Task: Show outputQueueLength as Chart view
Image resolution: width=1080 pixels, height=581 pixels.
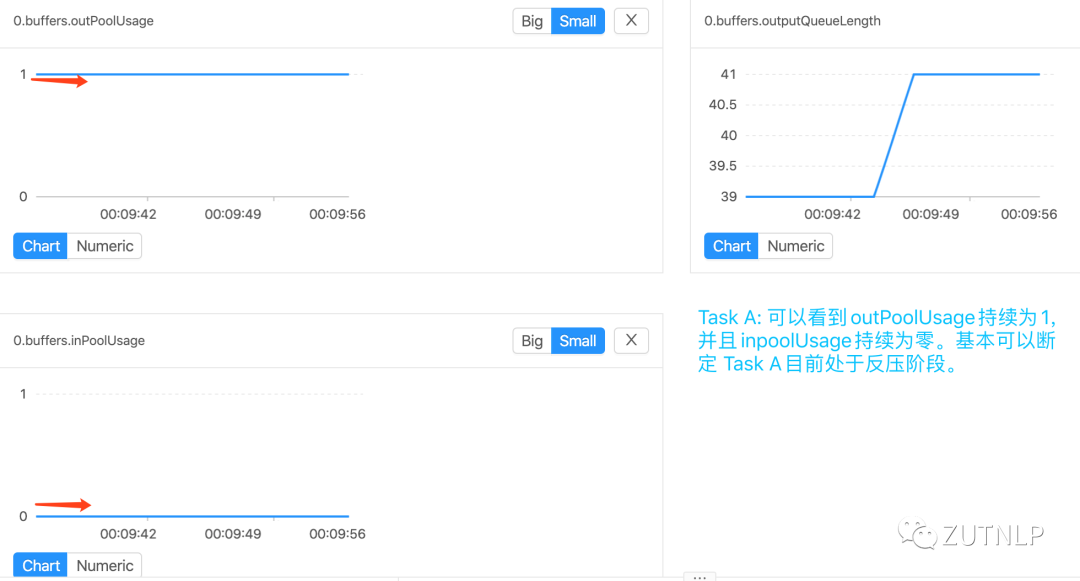Action: 731,246
